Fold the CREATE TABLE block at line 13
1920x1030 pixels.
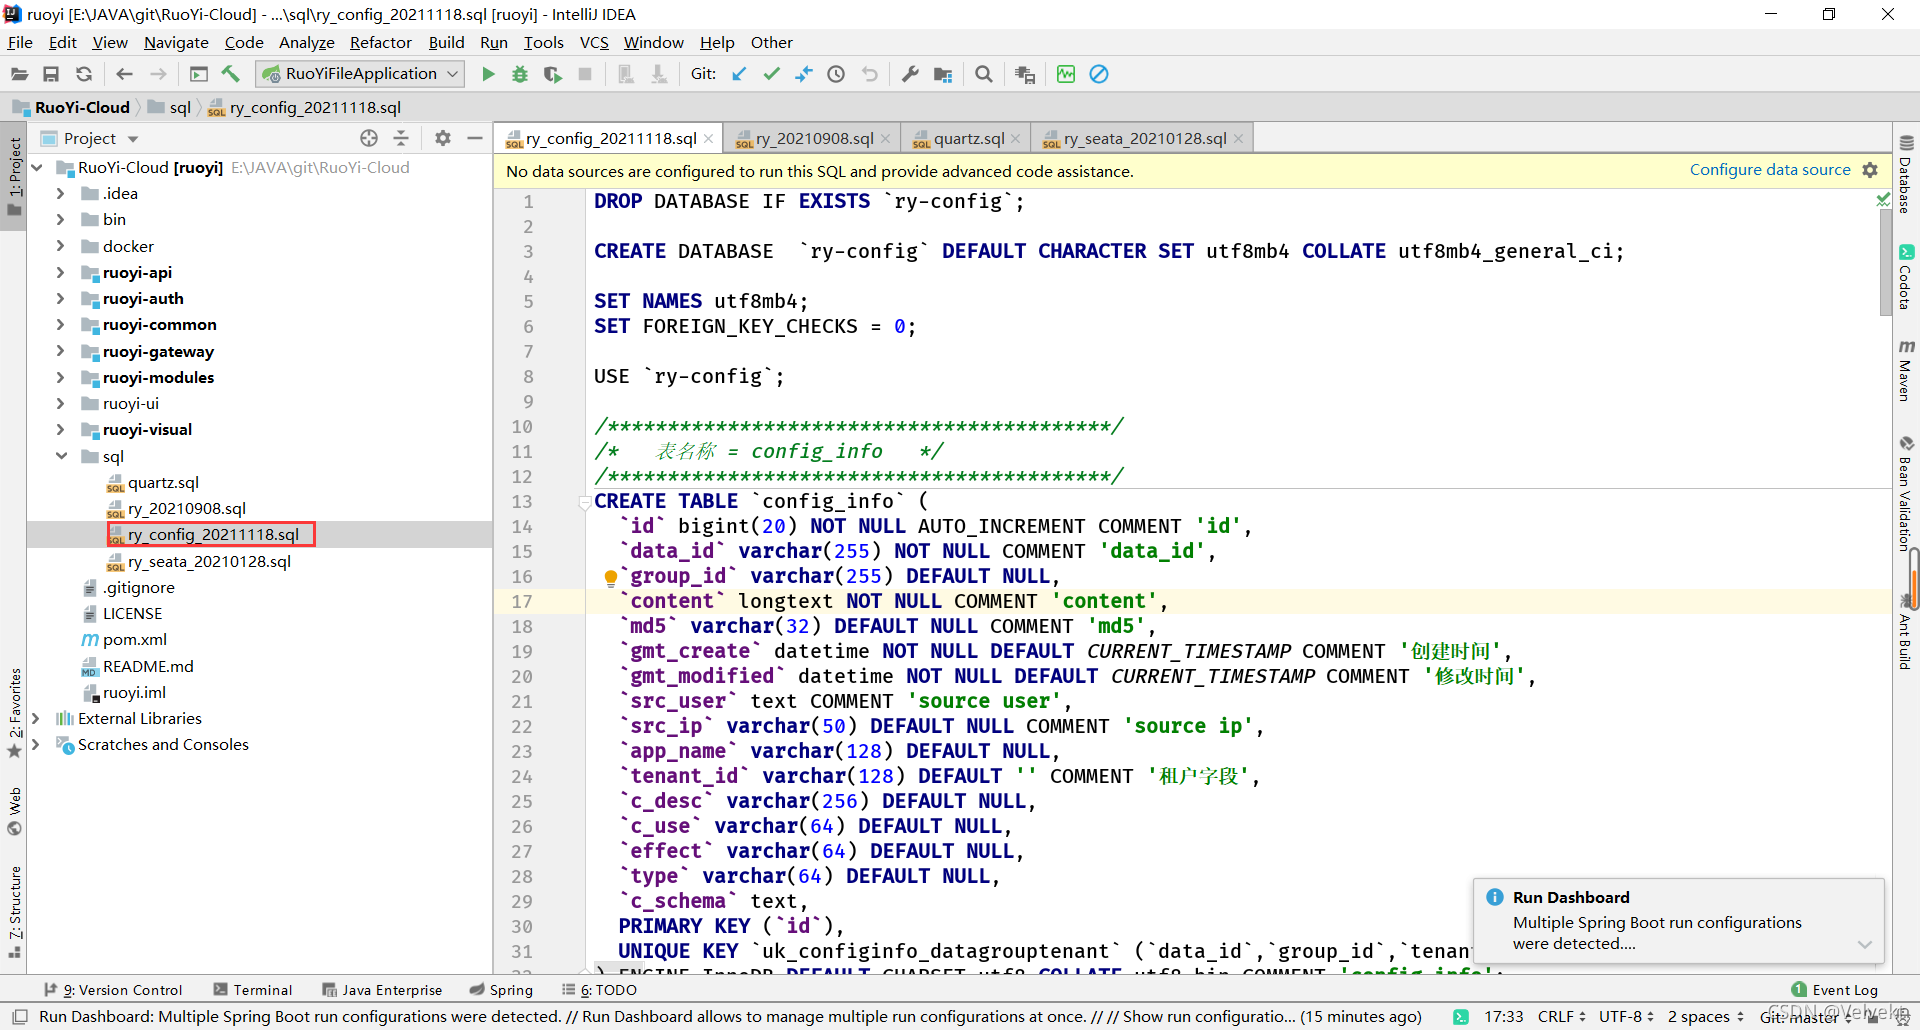tap(585, 503)
